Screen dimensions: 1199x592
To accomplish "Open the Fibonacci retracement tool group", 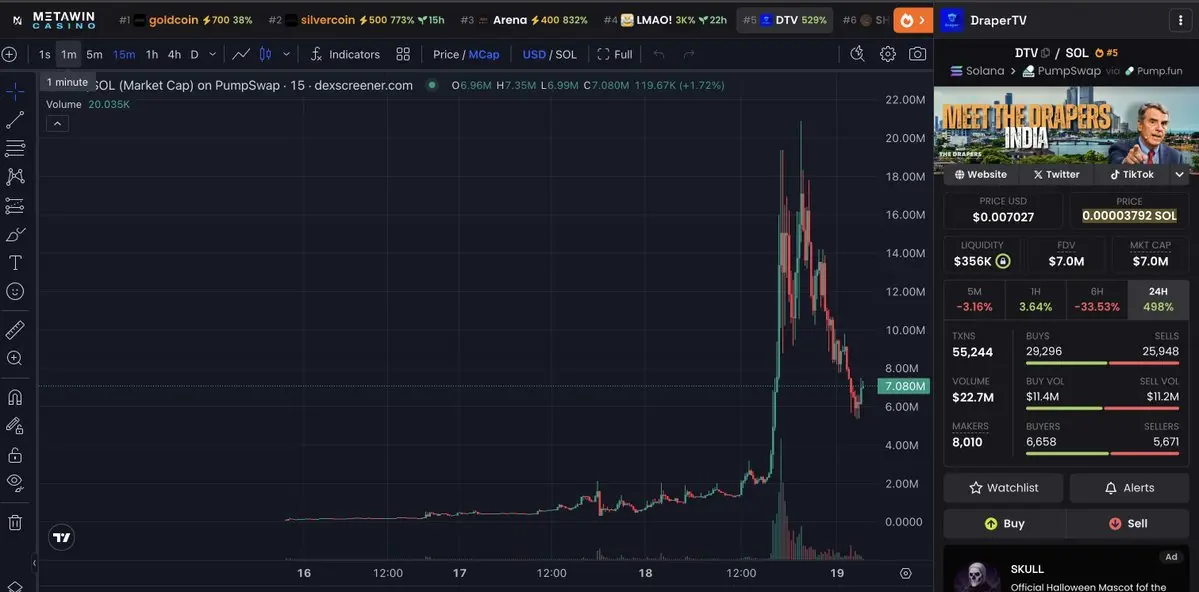I will (x=15, y=148).
